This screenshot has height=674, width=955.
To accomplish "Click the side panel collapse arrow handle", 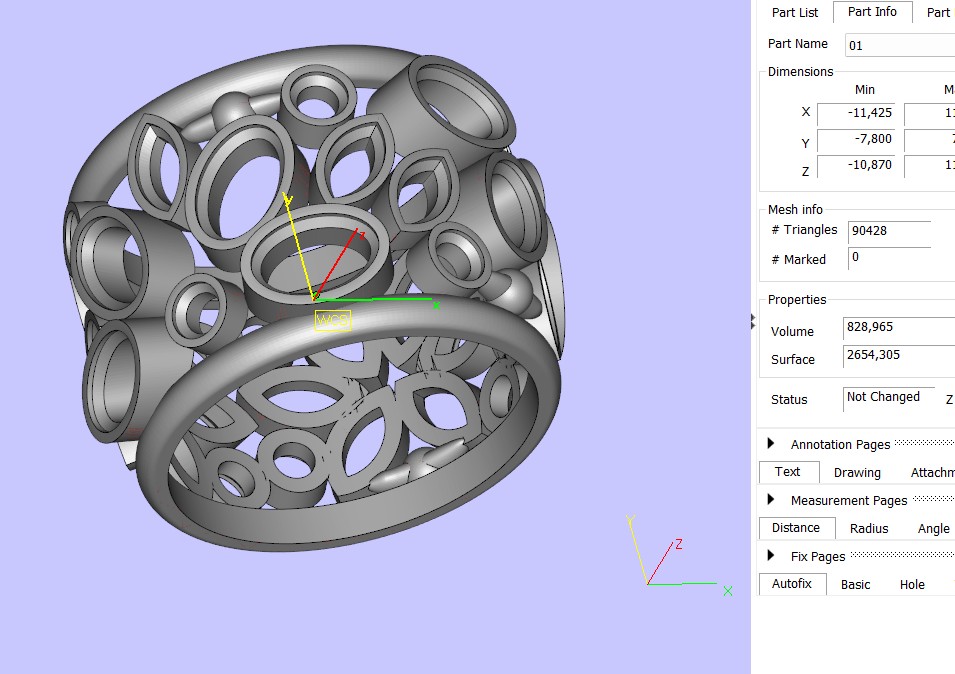I will tap(753, 321).
